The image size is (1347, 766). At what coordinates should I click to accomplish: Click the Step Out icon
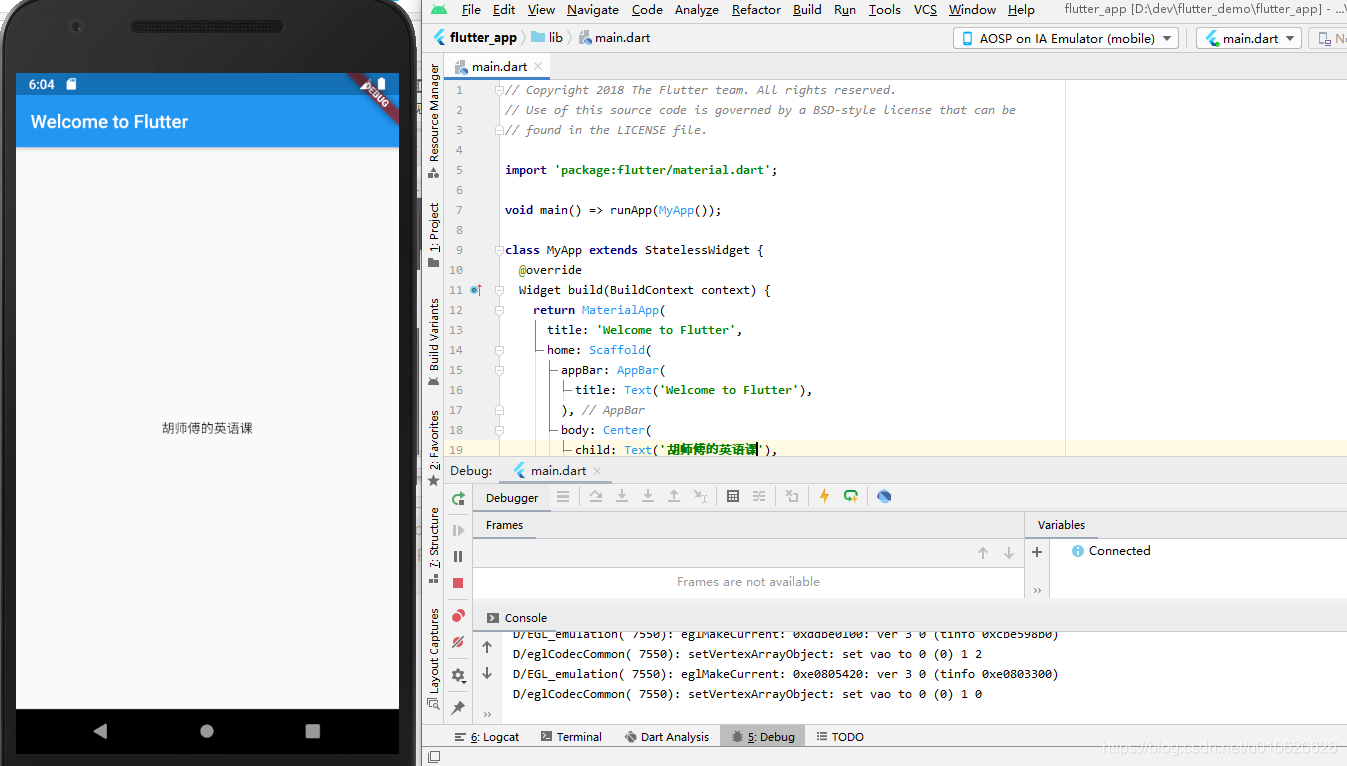[x=674, y=496]
